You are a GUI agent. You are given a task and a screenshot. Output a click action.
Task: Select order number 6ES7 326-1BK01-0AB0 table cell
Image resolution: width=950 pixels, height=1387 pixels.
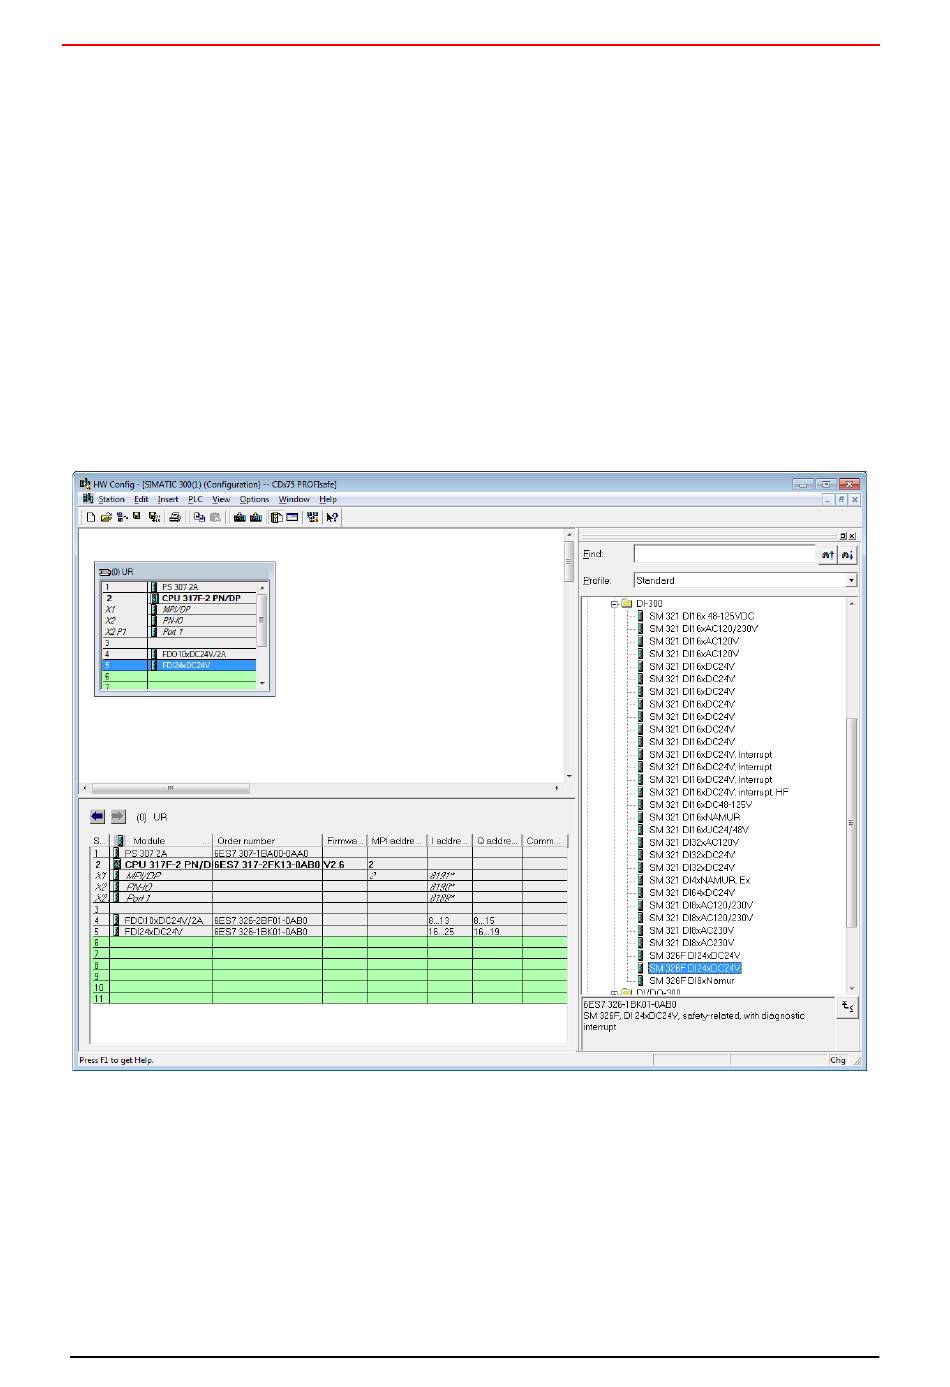pos(267,931)
